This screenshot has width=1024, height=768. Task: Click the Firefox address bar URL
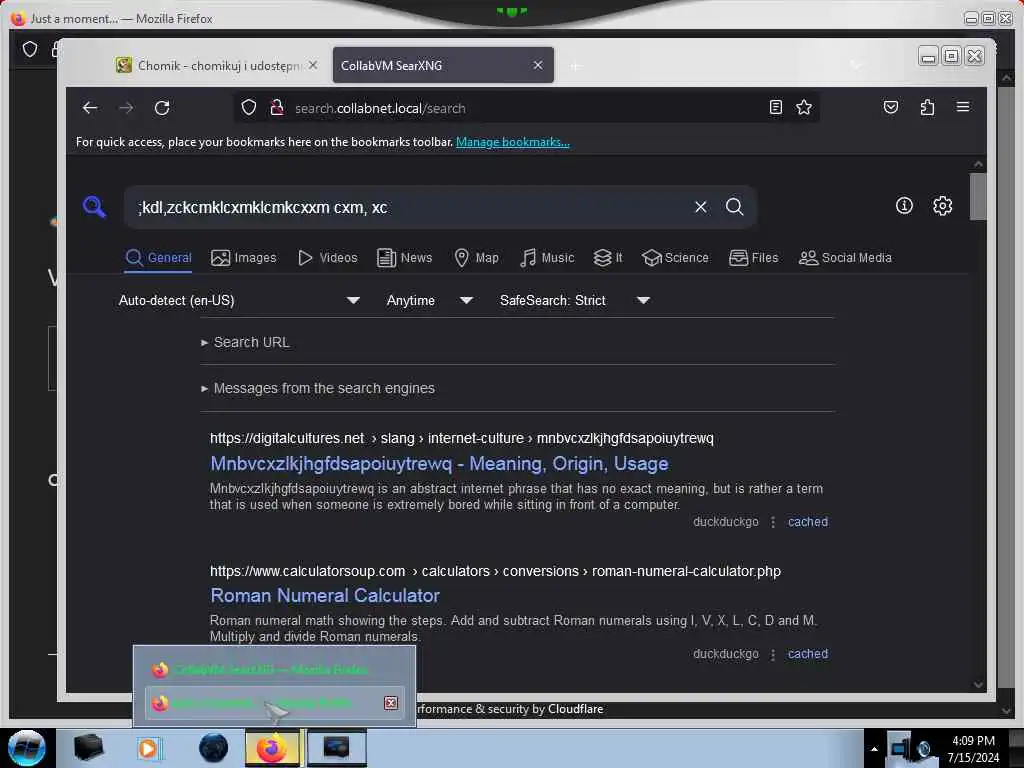(381, 108)
